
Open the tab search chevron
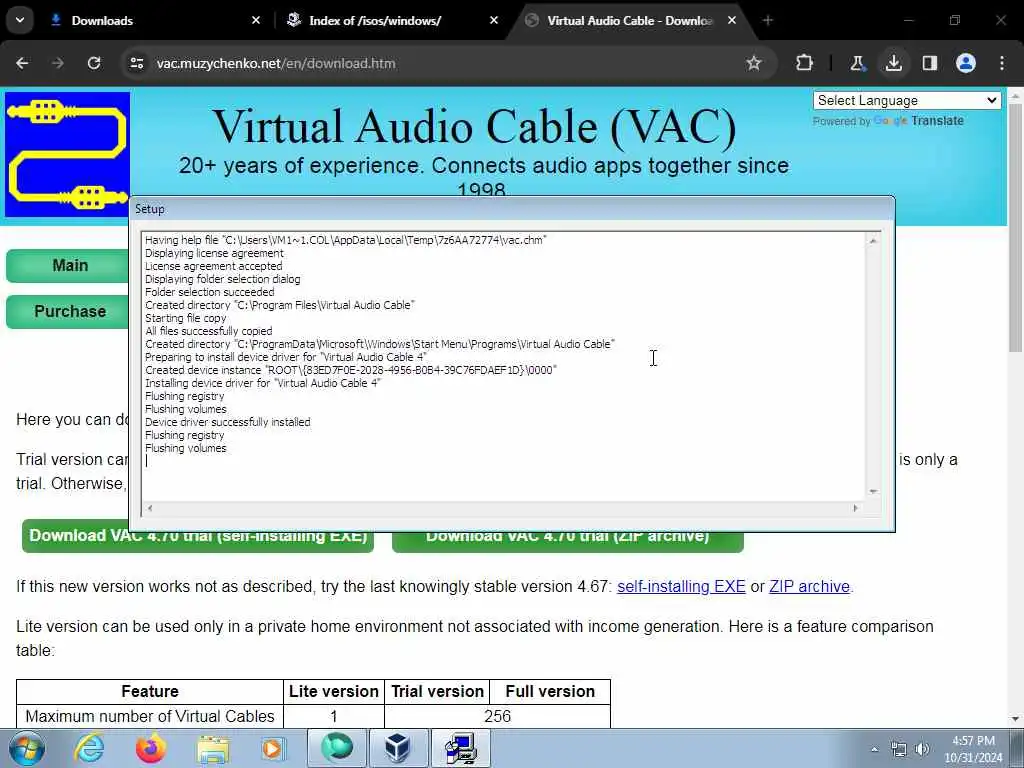click(x=20, y=20)
